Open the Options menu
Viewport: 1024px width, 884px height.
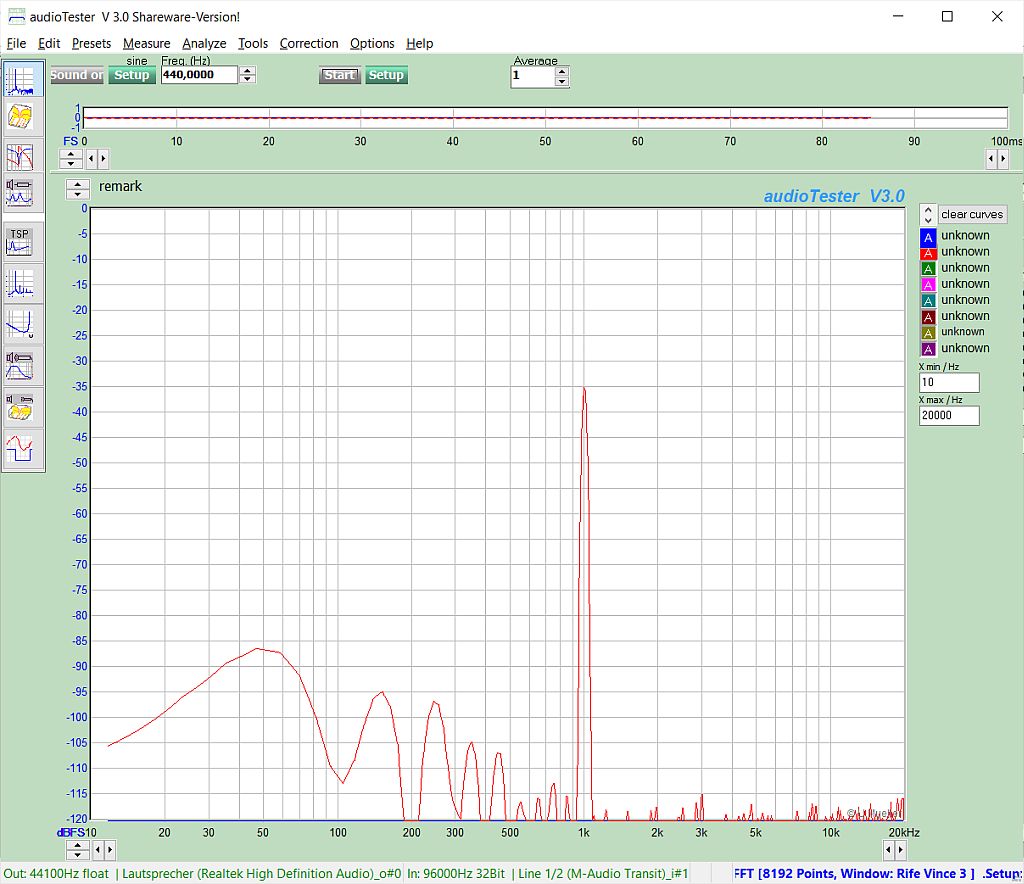372,43
